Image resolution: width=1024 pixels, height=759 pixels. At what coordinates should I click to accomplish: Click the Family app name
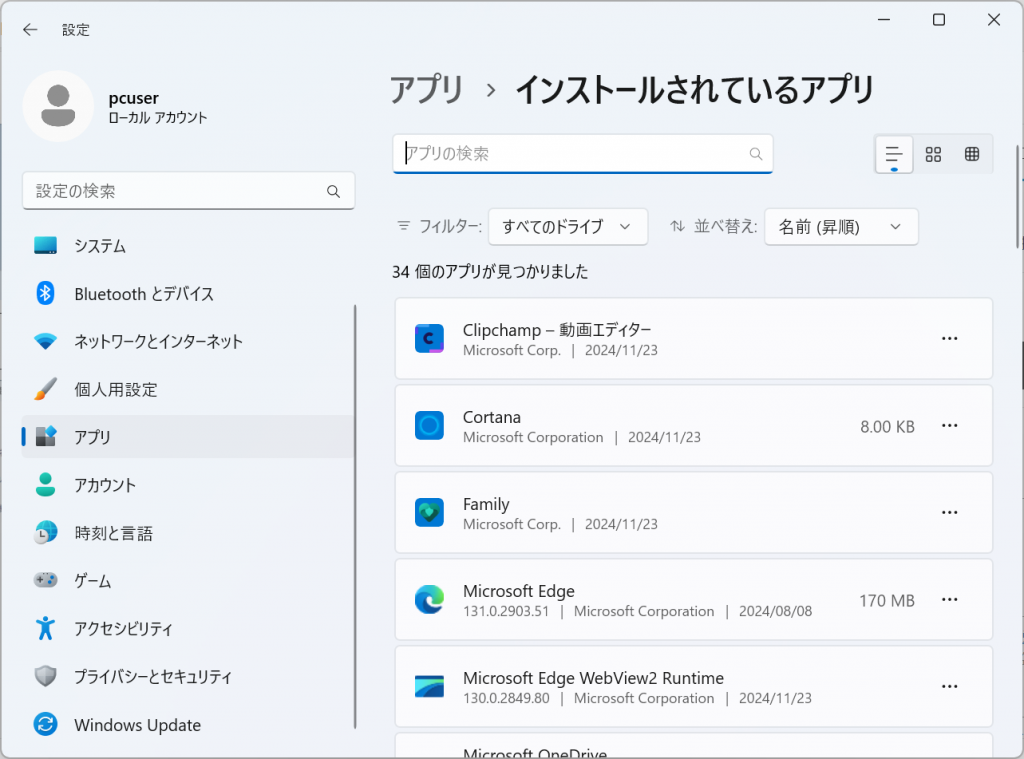click(x=486, y=504)
